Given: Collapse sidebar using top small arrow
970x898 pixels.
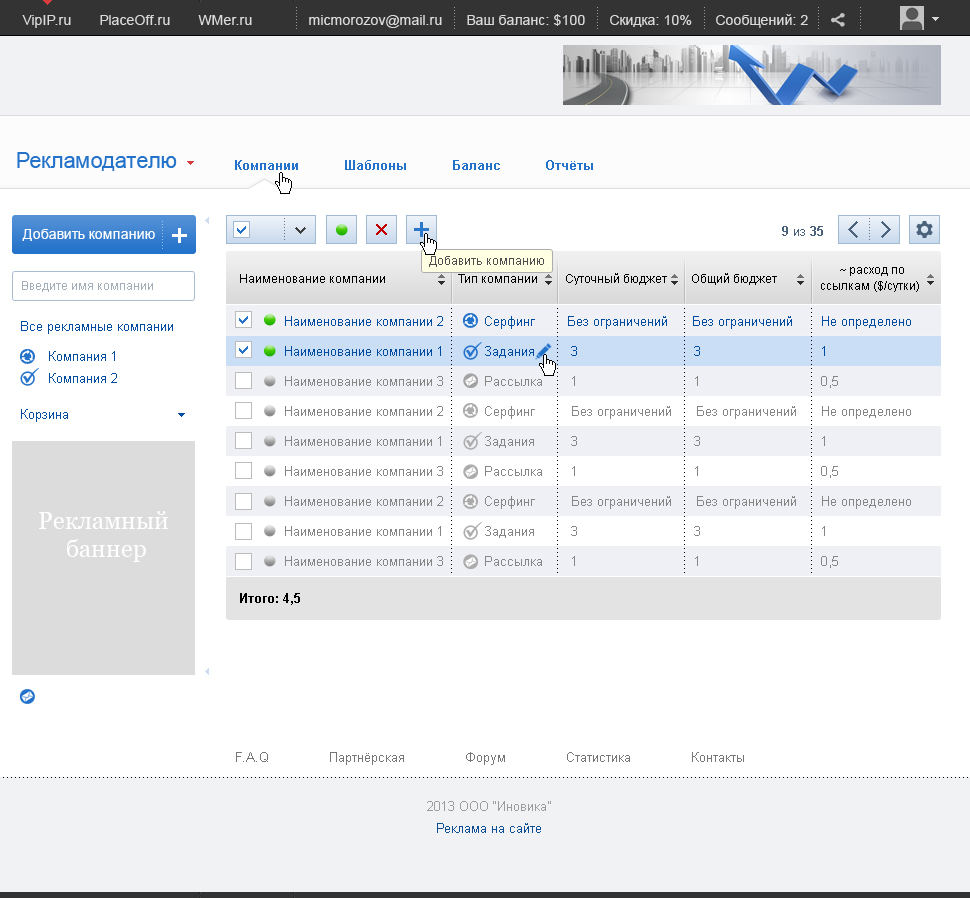Looking at the screenshot, I should click(x=207, y=220).
